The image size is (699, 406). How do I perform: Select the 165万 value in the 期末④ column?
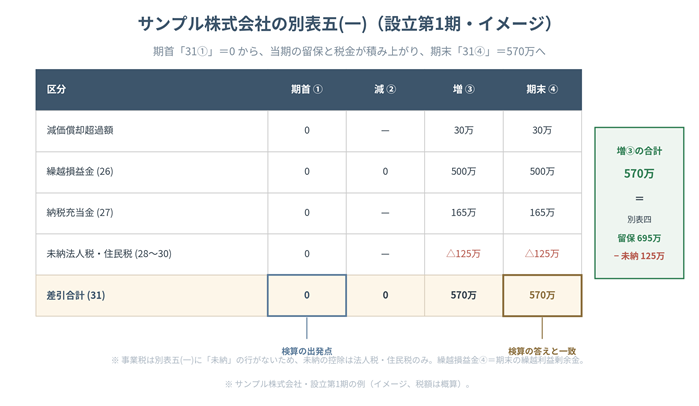542,213
